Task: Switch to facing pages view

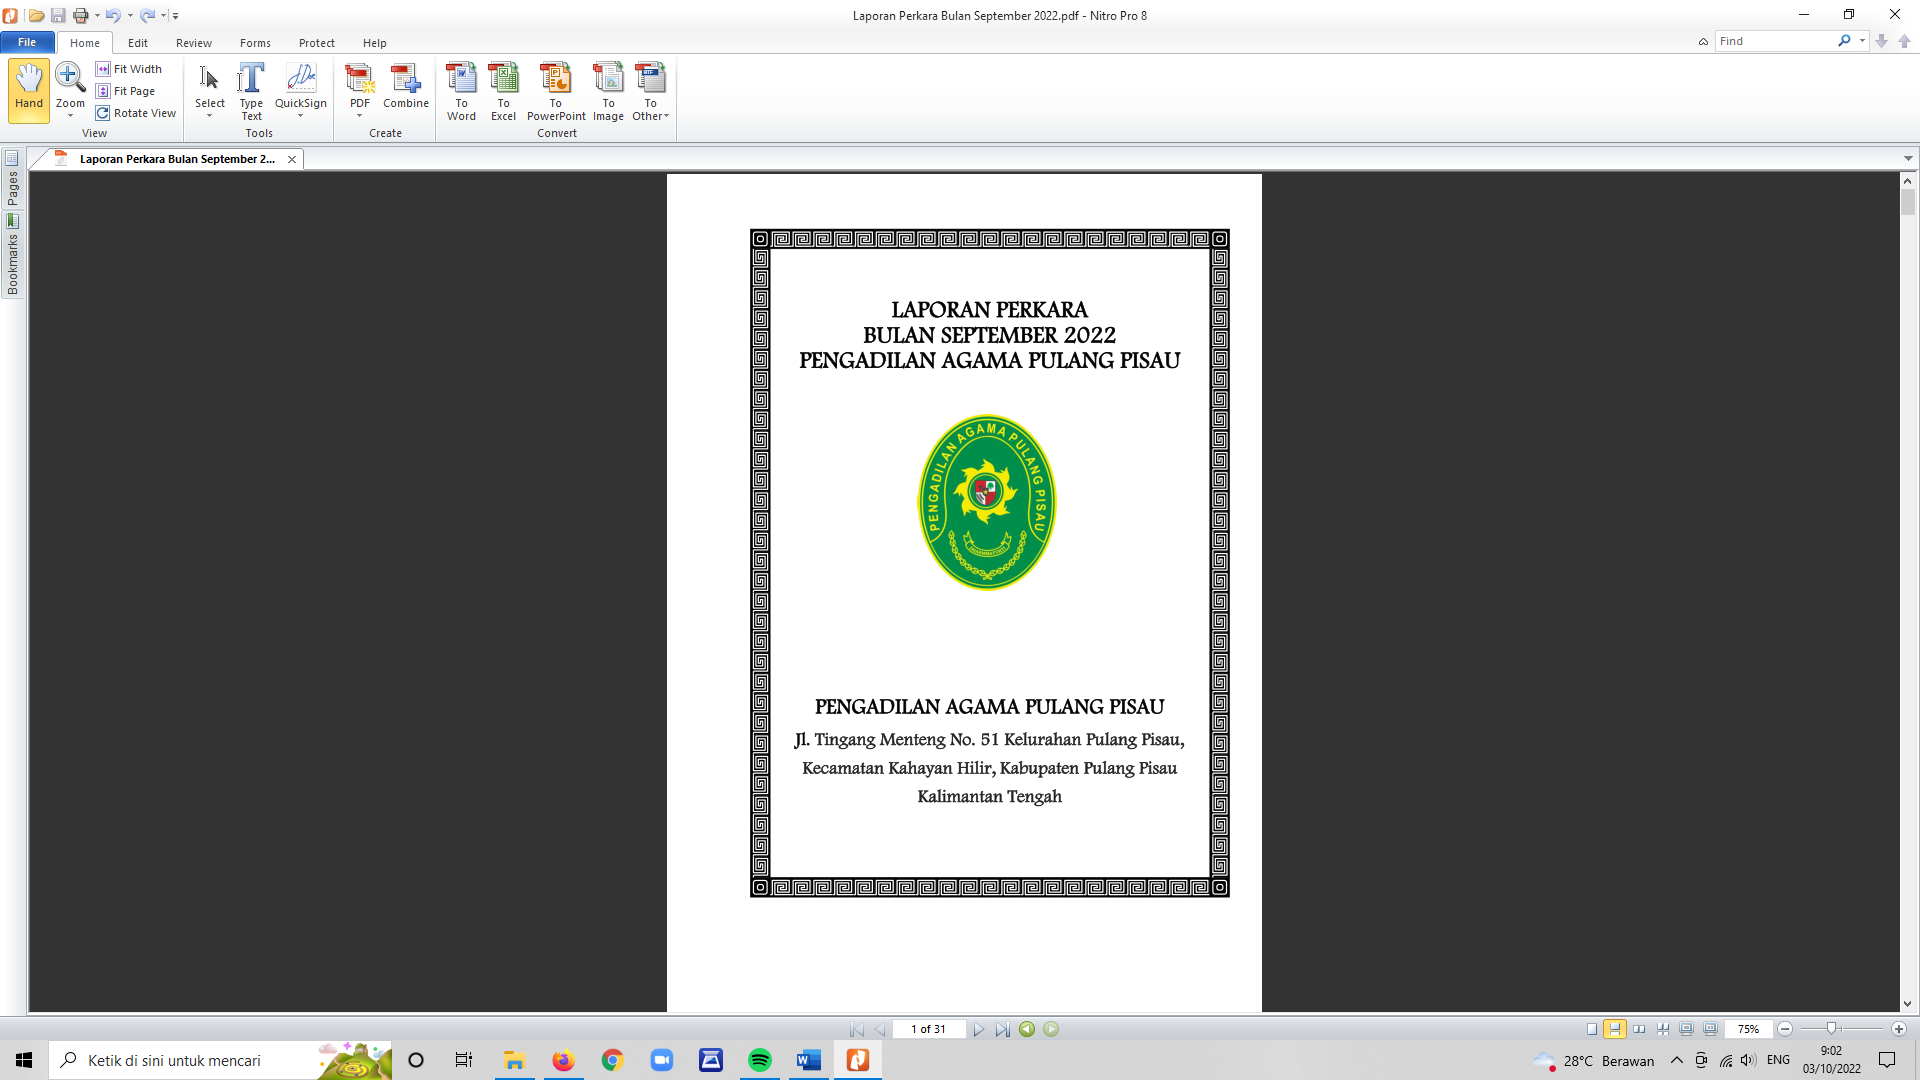Action: (1639, 1029)
